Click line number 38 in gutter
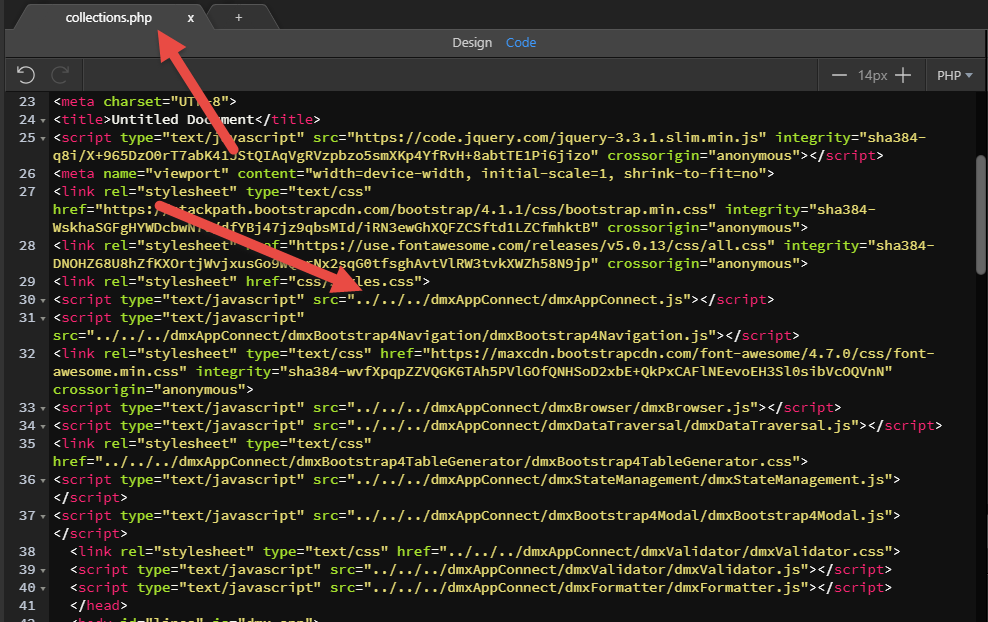This screenshot has height=622, width=988. [x=27, y=551]
